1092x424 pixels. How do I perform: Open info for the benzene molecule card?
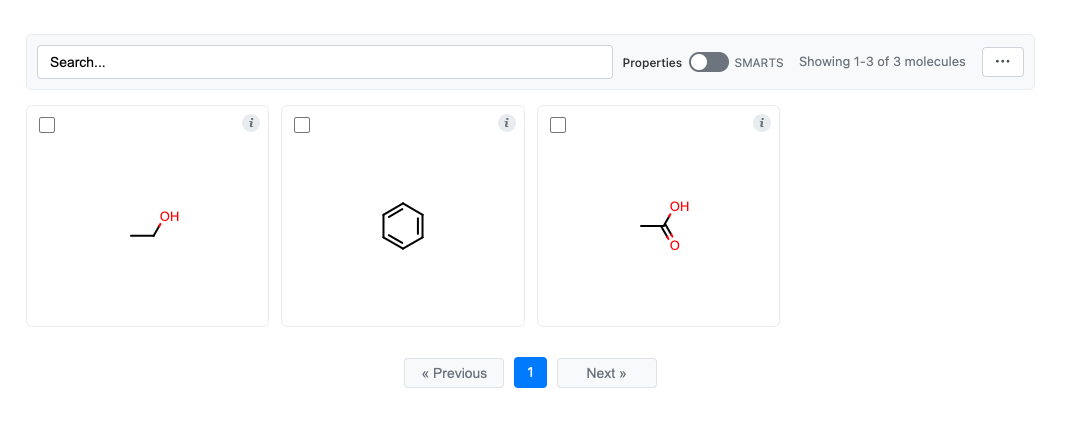(506, 123)
